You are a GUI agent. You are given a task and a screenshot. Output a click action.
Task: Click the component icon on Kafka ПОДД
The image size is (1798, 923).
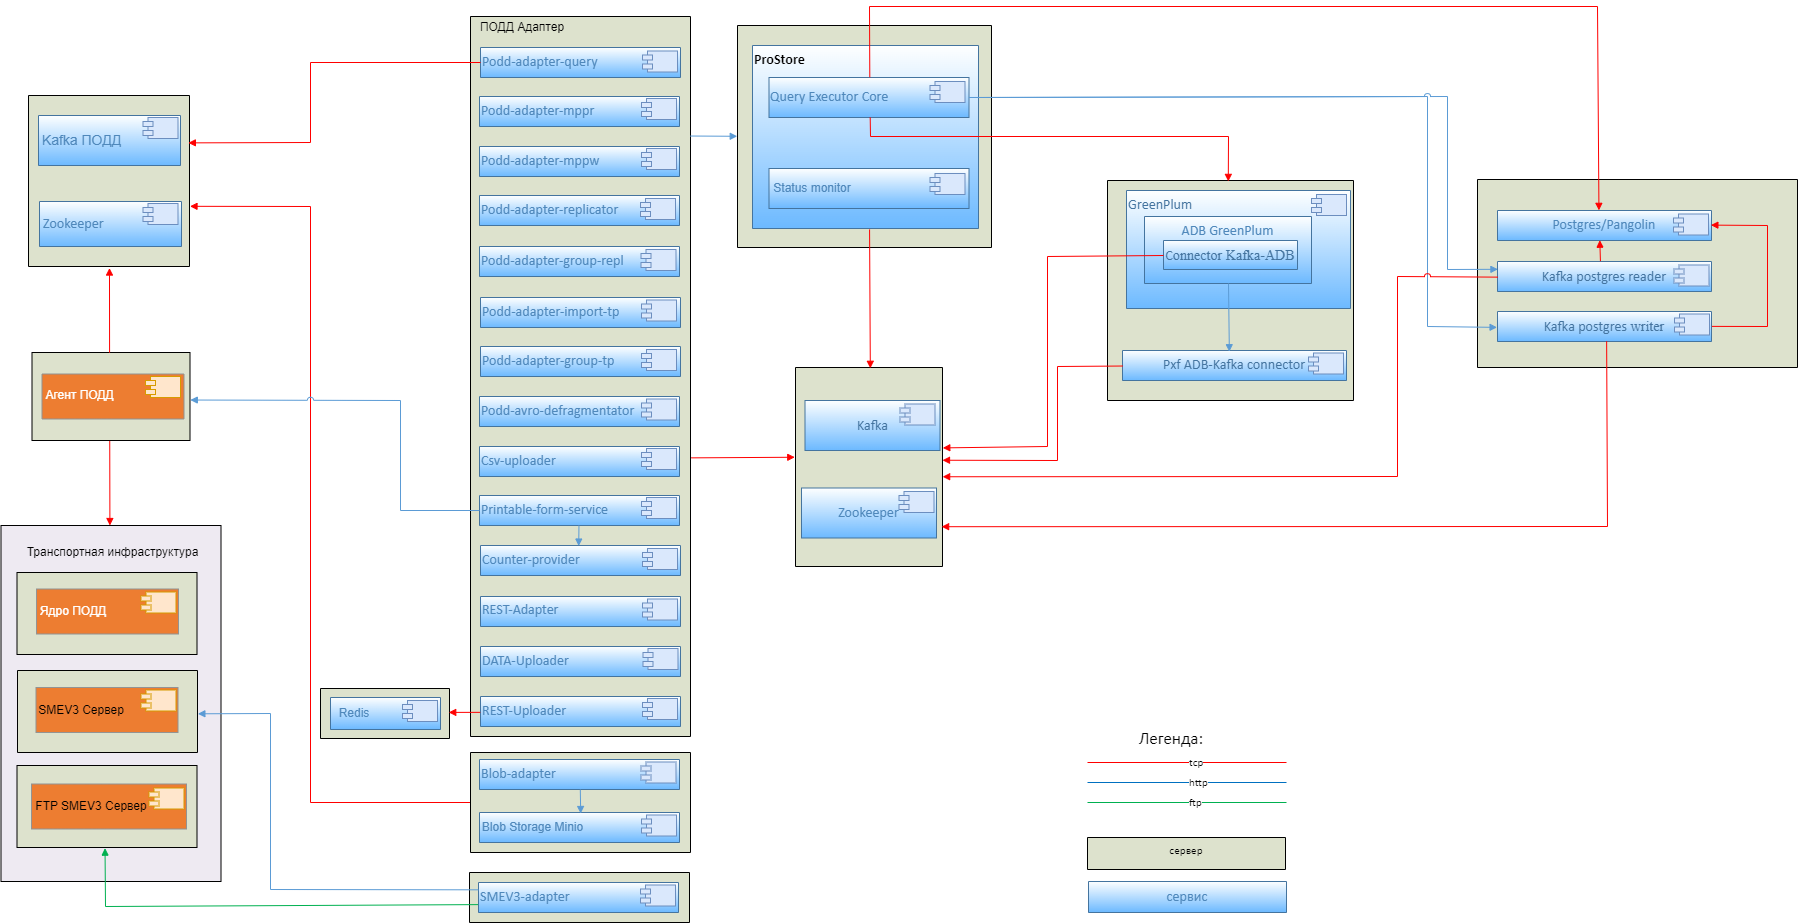pyautogui.click(x=161, y=127)
